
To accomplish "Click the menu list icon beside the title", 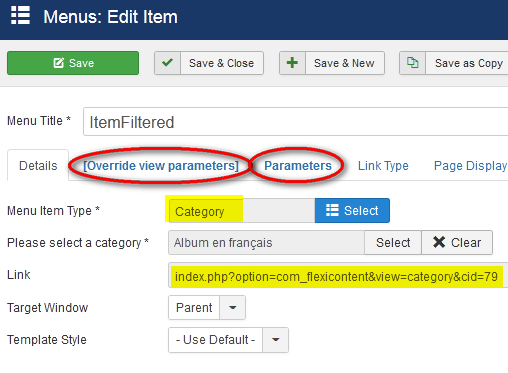I will point(20,15).
